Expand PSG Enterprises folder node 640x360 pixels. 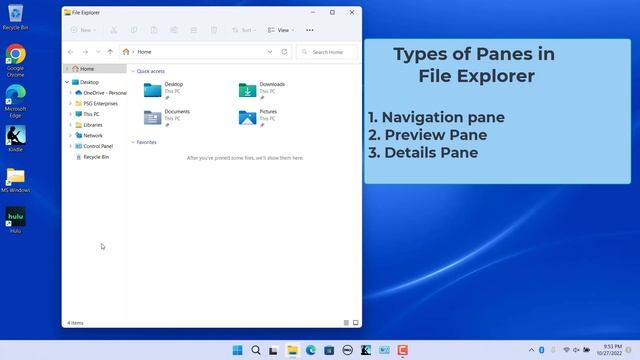click(71, 104)
